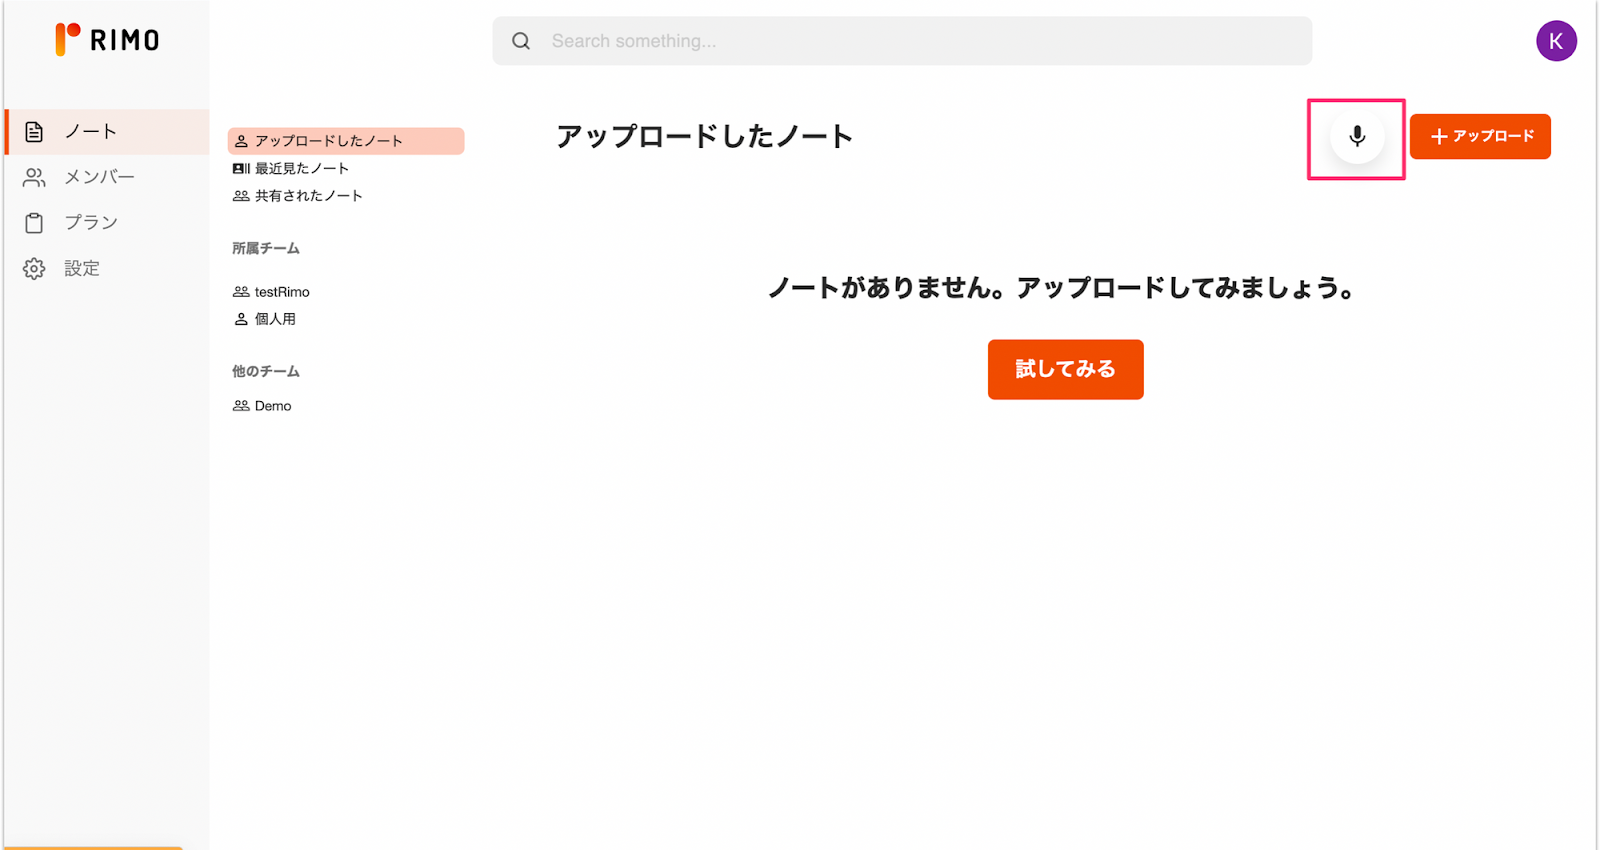The width and height of the screenshot is (1600, 850).
Task: Click the settings gear icon in sidebar
Action: (x=34, y=269)
